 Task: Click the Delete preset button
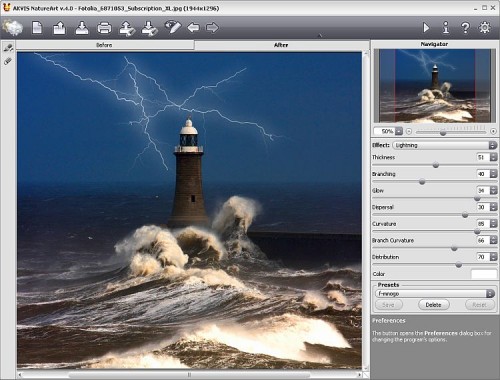[433, 305]
